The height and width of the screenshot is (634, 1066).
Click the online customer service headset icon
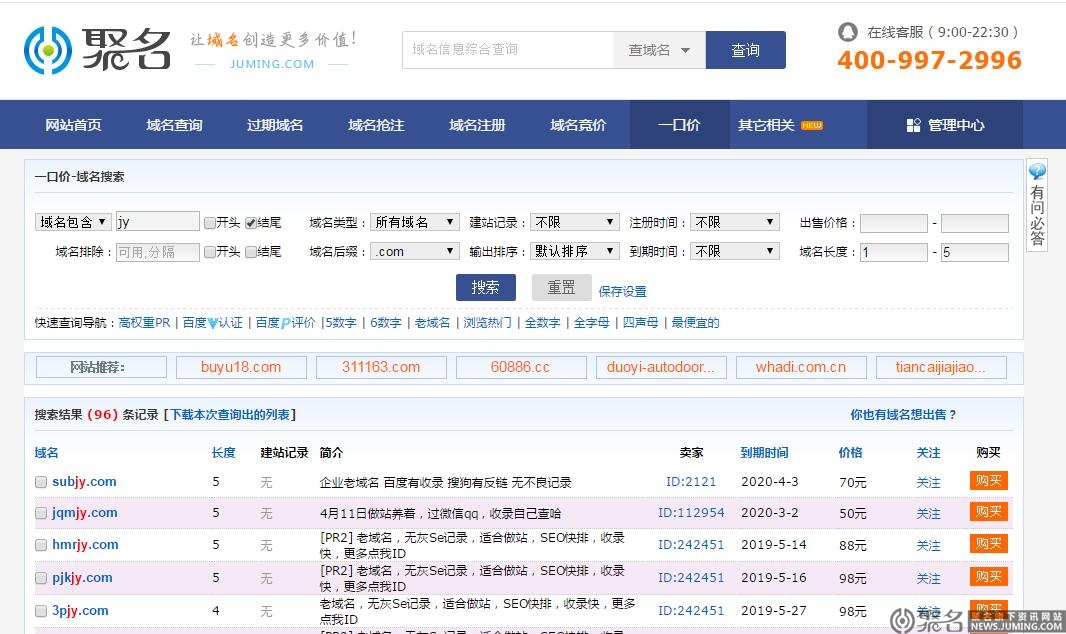(848, 32)
